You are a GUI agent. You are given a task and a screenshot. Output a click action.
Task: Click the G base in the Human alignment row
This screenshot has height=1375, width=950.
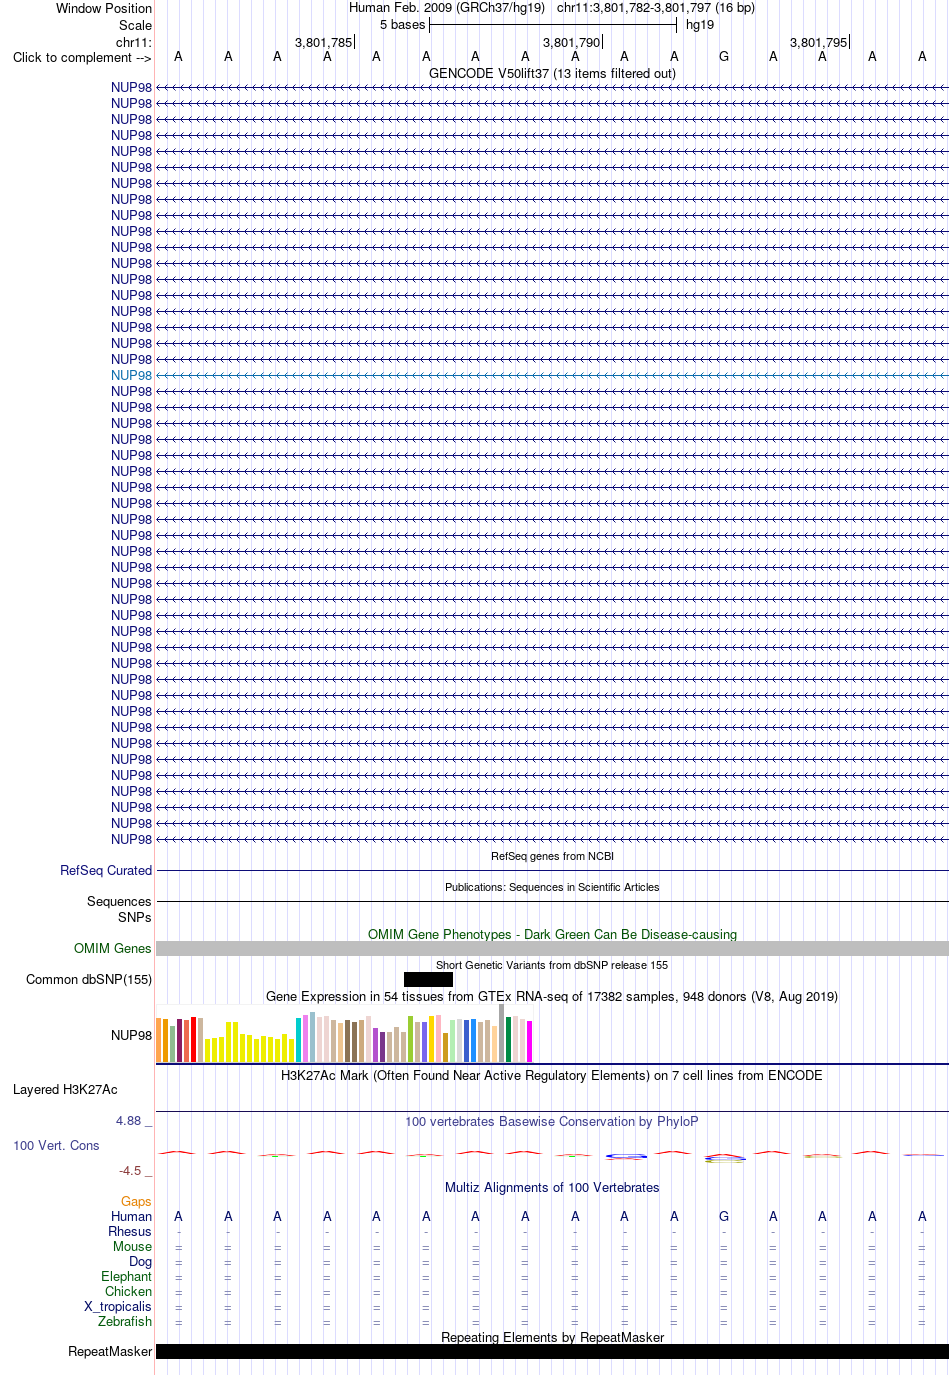(724, 1216)
